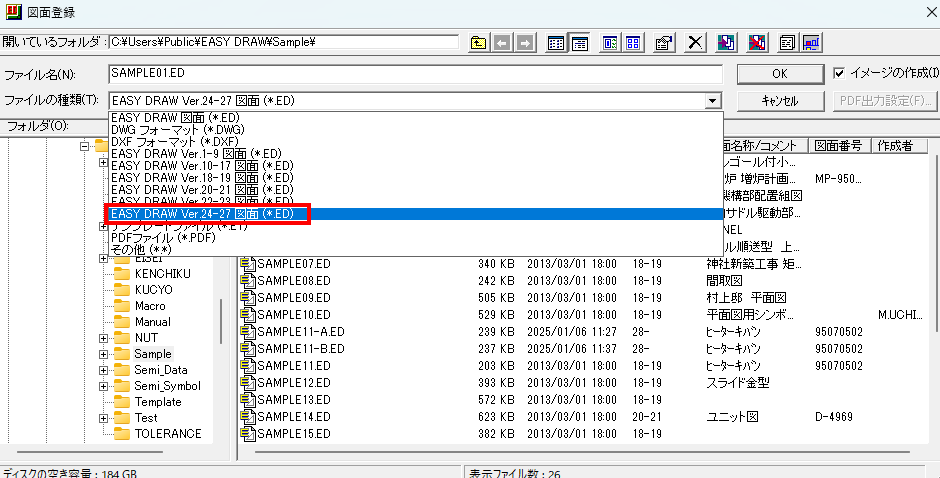Switch to the detail list view icon

[579, 43]
